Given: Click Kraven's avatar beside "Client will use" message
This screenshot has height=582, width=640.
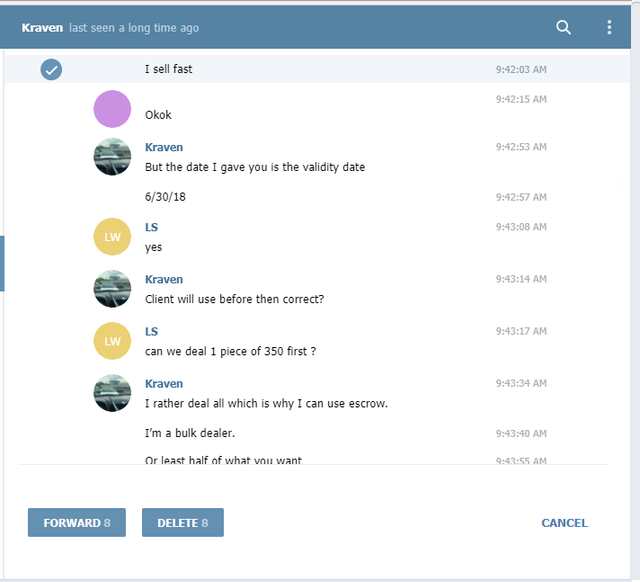Looking at the screenshot, I should (112, 289).
